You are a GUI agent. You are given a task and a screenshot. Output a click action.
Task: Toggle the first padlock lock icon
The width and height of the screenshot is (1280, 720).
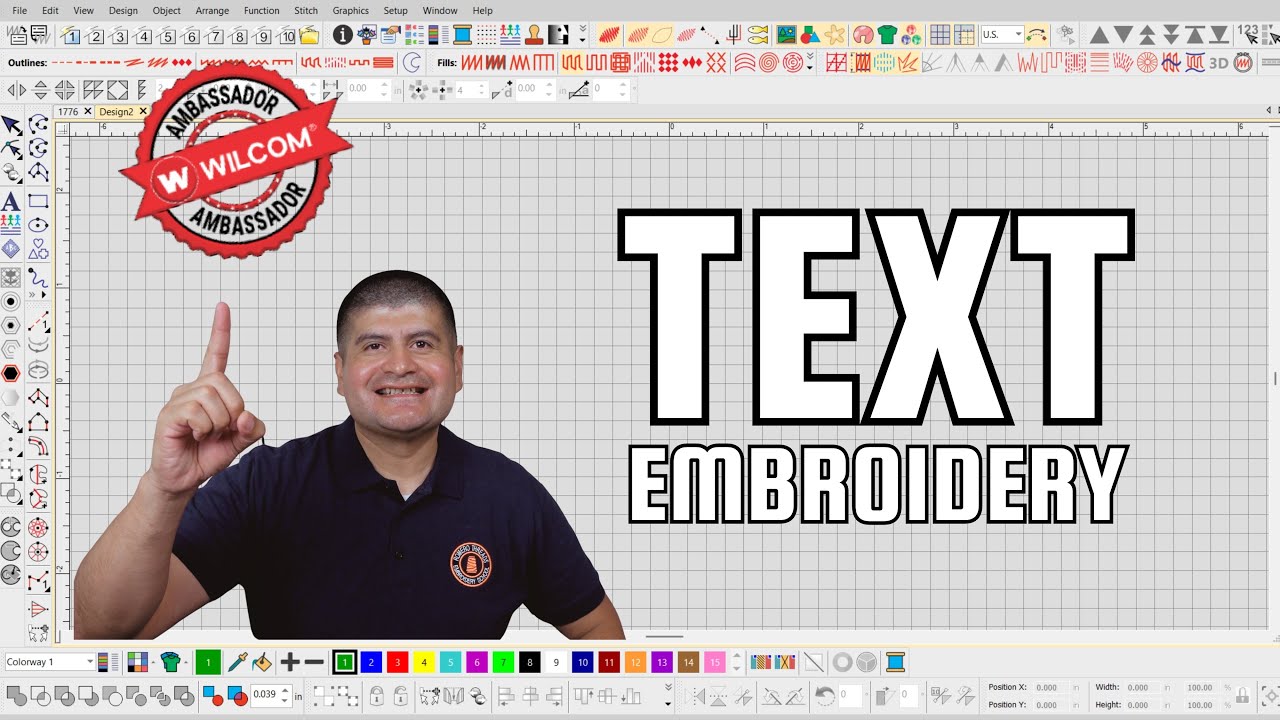[377, 695]
